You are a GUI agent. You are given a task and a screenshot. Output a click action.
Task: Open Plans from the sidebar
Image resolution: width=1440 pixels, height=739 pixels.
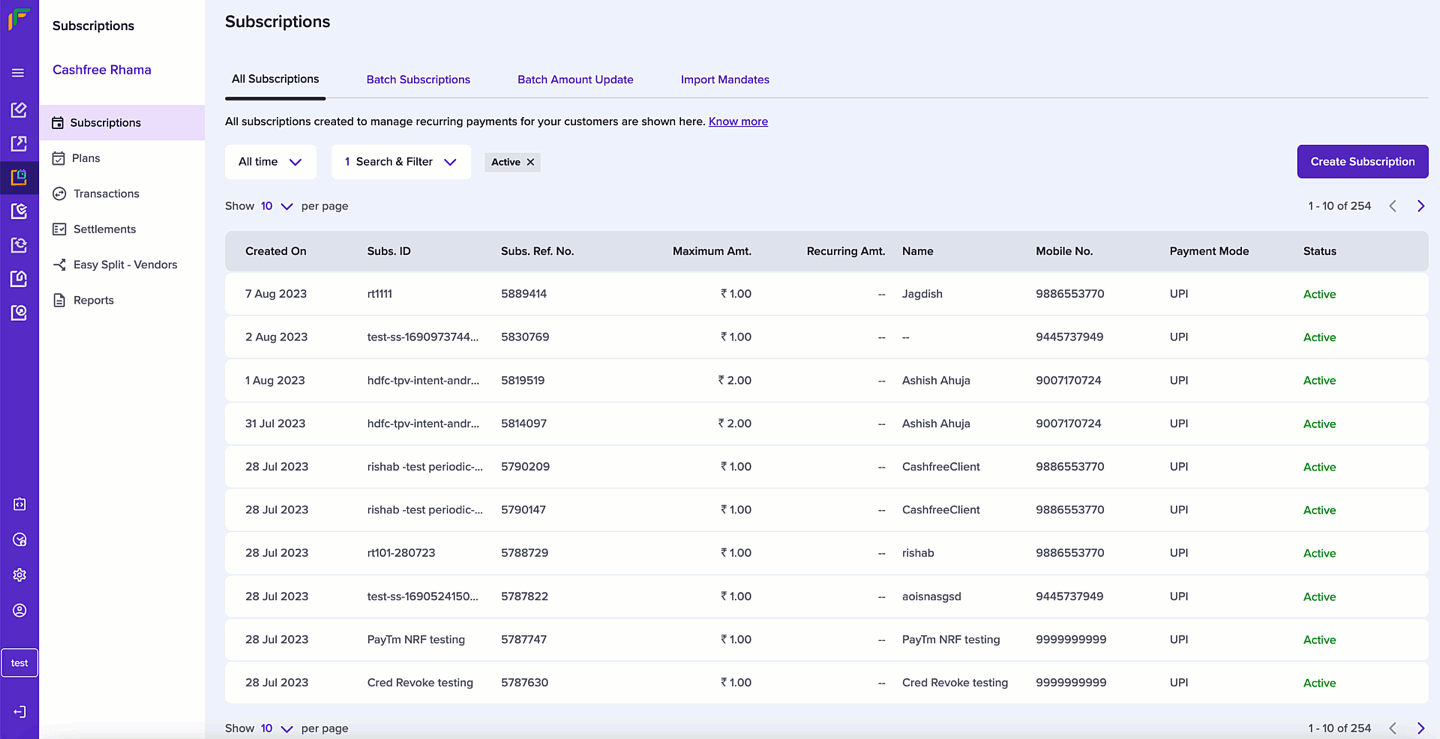[86, 158]
